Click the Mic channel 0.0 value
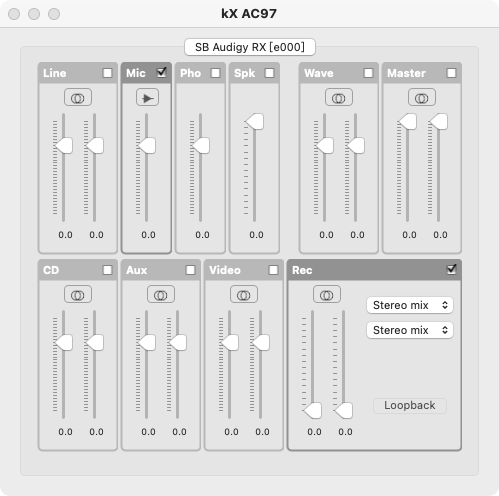499x496 pixels. coord(148,235)
